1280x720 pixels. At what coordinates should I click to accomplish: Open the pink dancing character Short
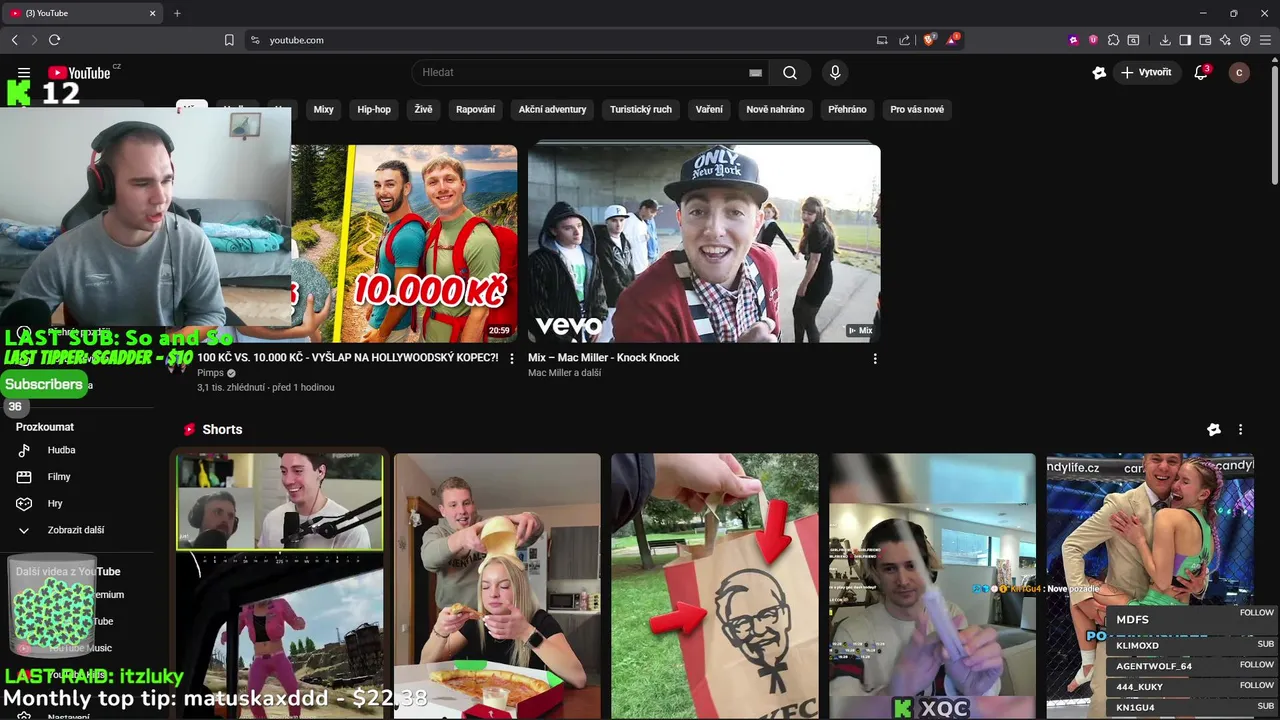pyautogui.click(x=279, y=586)
